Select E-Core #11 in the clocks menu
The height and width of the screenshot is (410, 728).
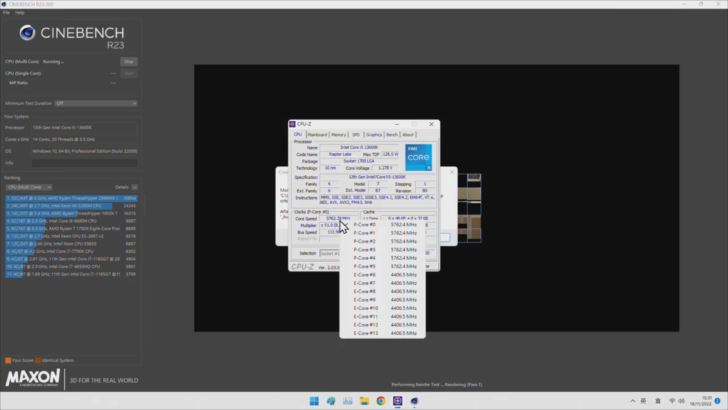tap(383, 317)
